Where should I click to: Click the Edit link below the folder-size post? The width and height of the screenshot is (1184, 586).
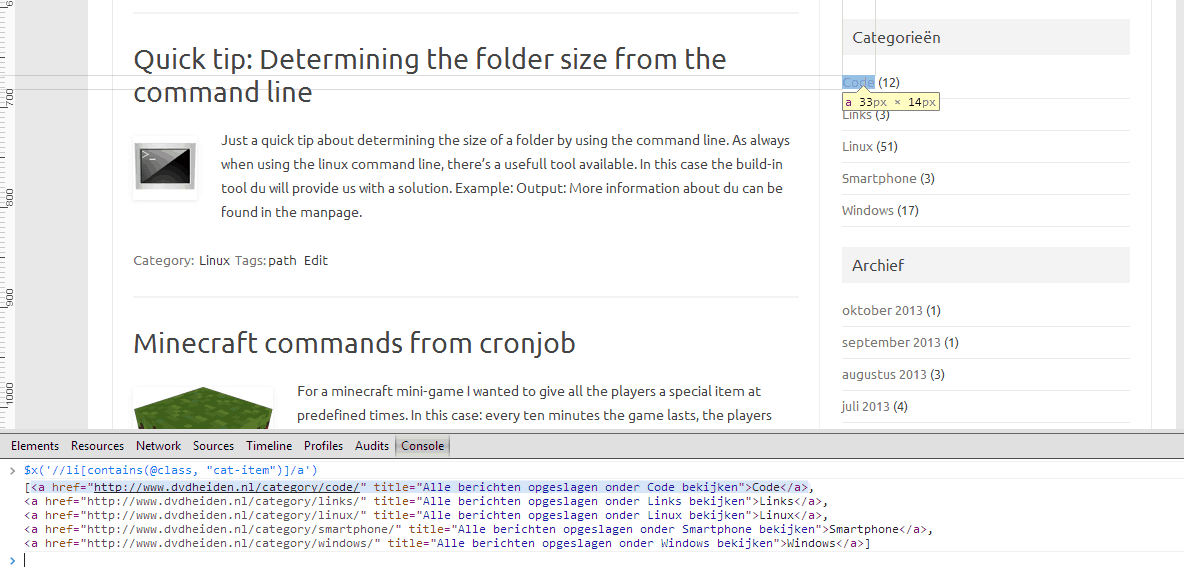click(x=315, y=260)
